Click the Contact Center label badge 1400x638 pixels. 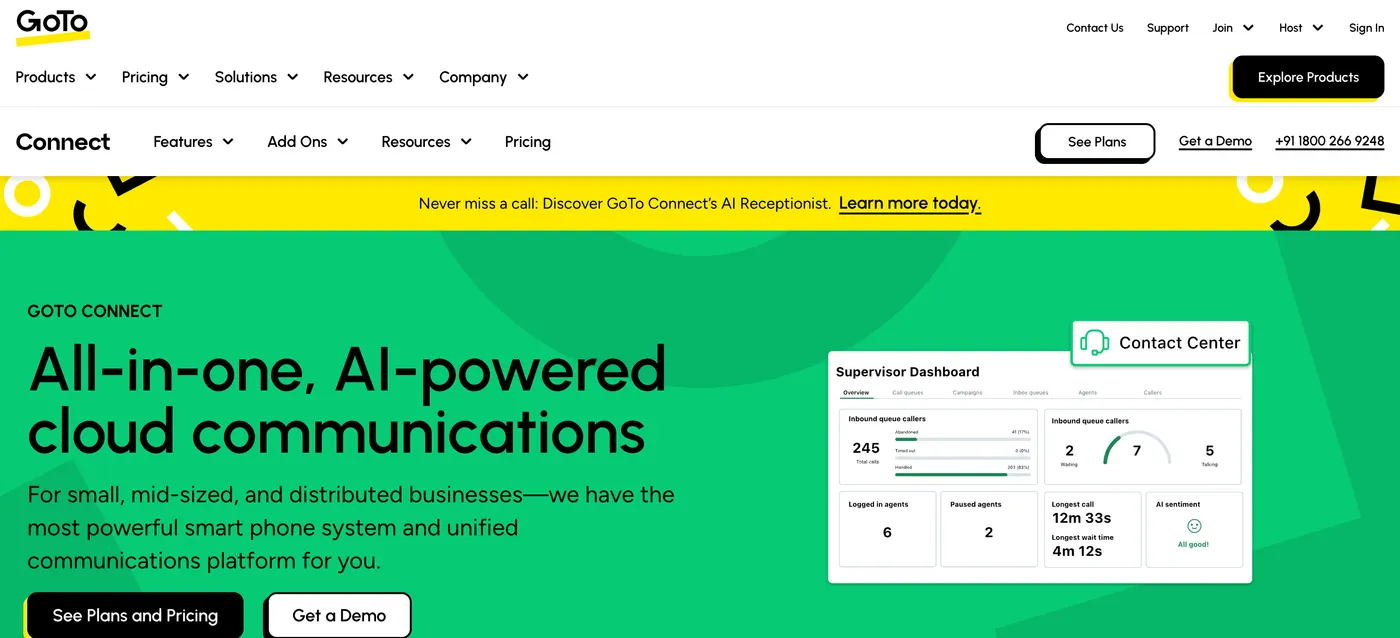1160,343
